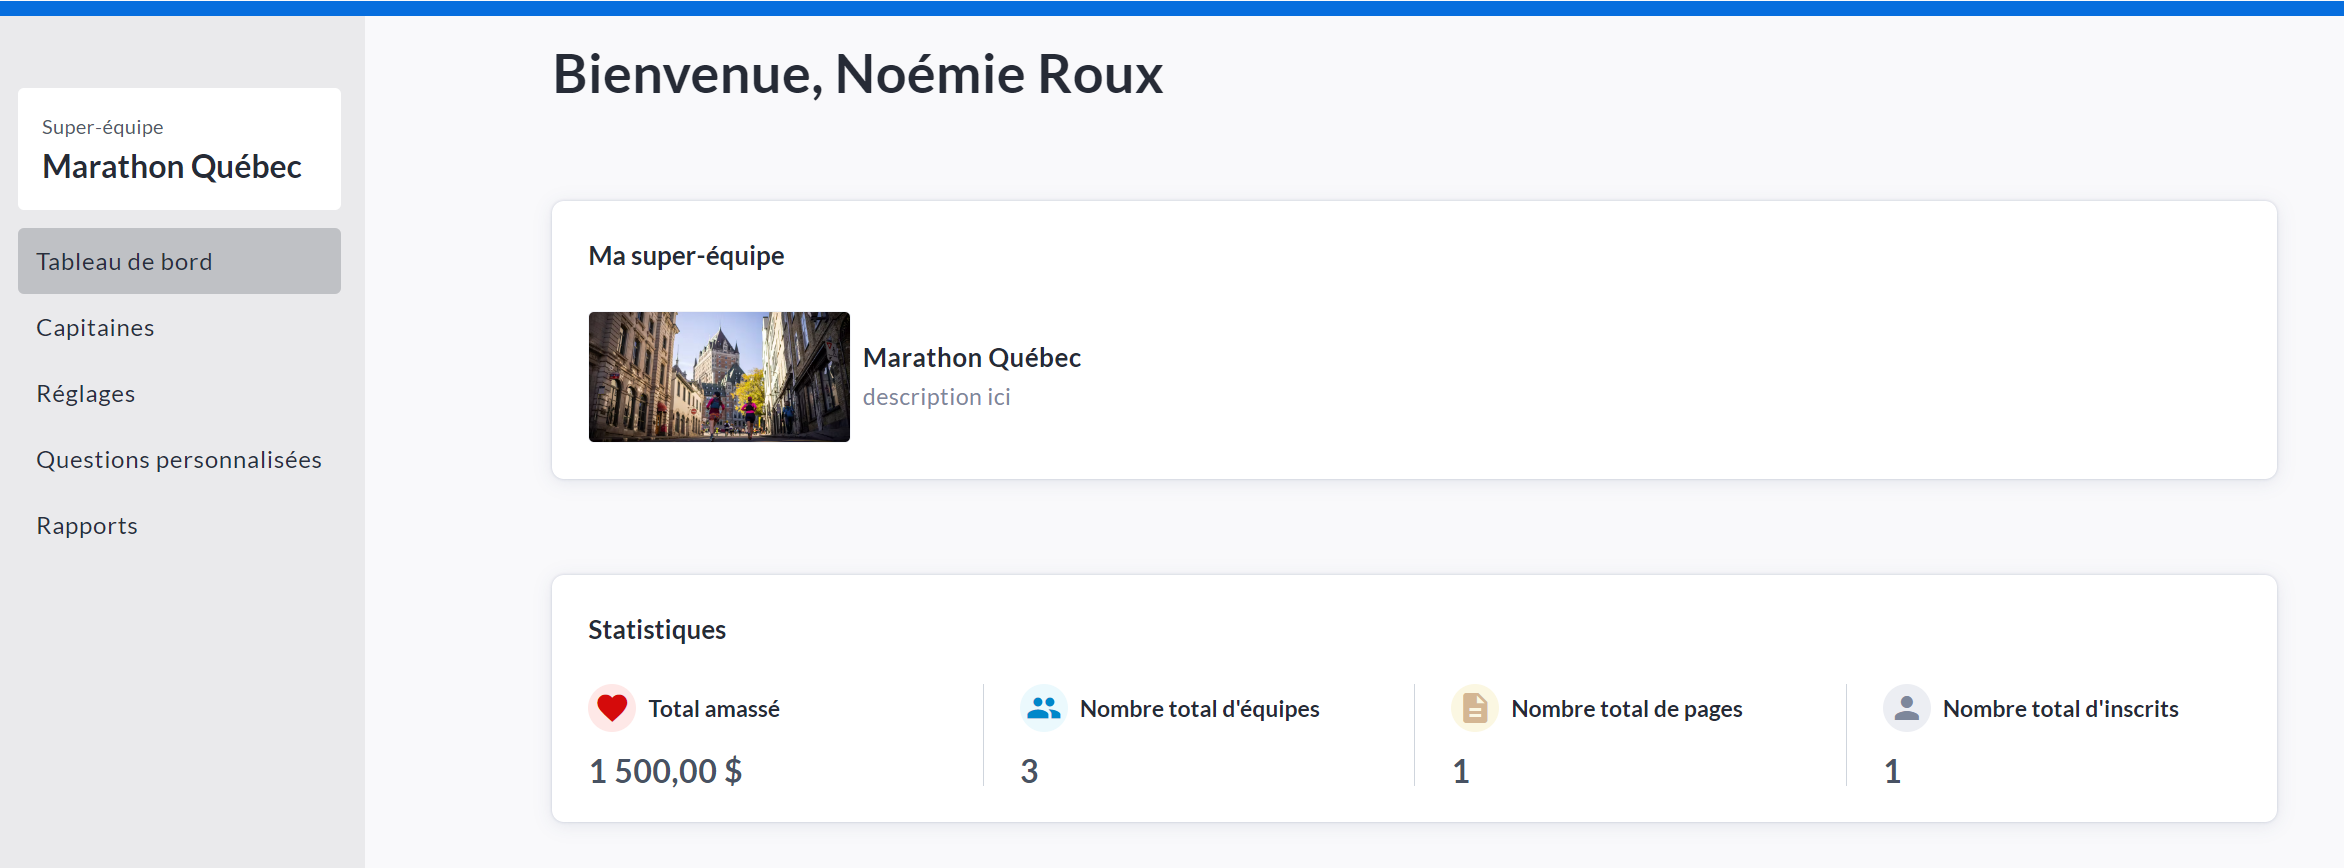Click the blue teams icon in Statistiques
Image resolution: width=2344 pixels, height=868 pixels.
1043,708
